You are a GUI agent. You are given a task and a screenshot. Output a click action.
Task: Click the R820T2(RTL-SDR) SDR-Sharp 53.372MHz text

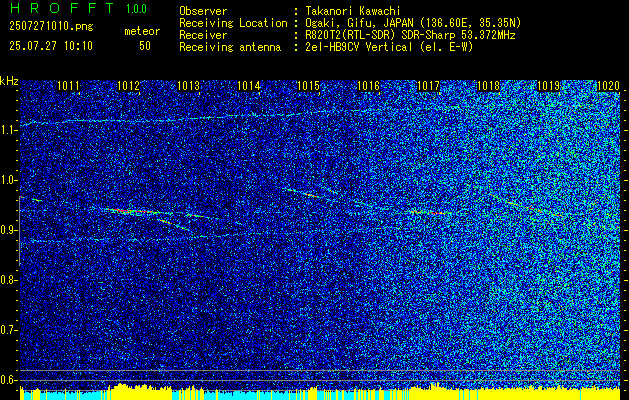[x=410, y=35]
